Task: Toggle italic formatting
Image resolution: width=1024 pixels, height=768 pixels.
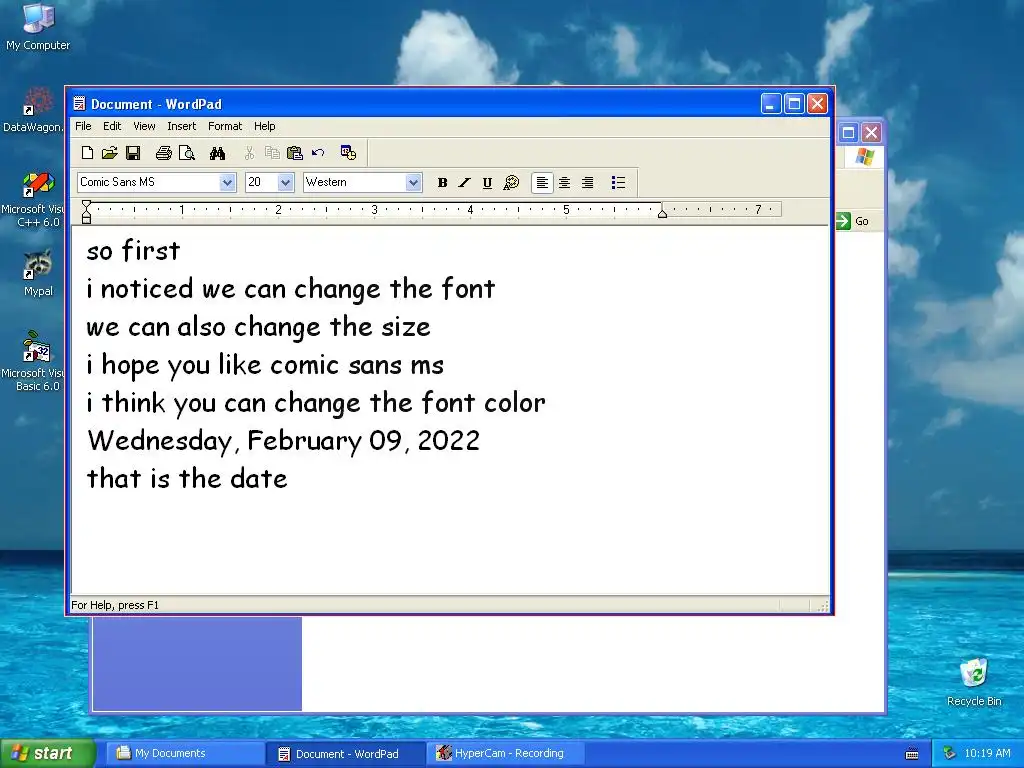Action: point(464,183)
